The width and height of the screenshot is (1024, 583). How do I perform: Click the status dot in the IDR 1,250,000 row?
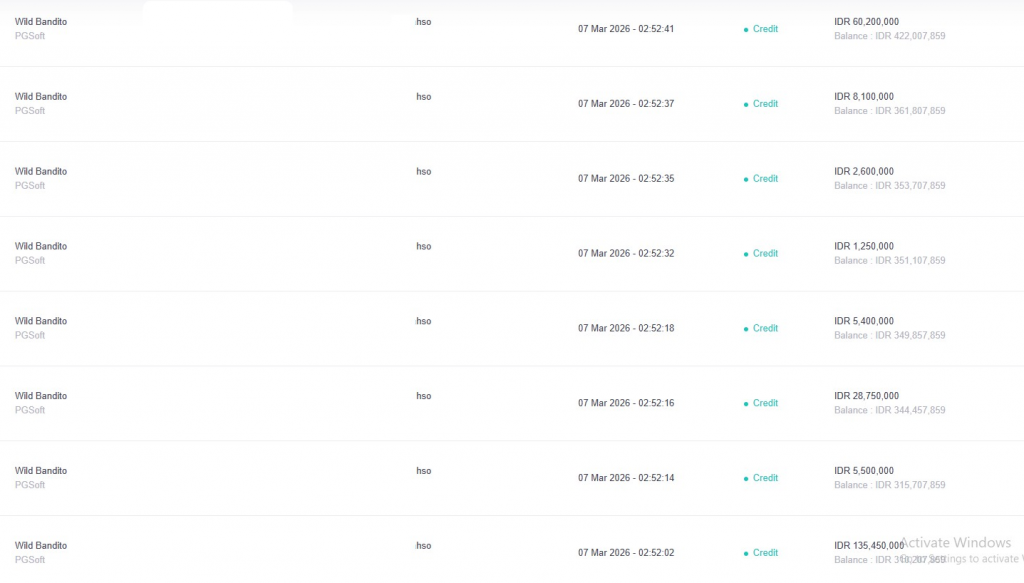pos(746,254)
